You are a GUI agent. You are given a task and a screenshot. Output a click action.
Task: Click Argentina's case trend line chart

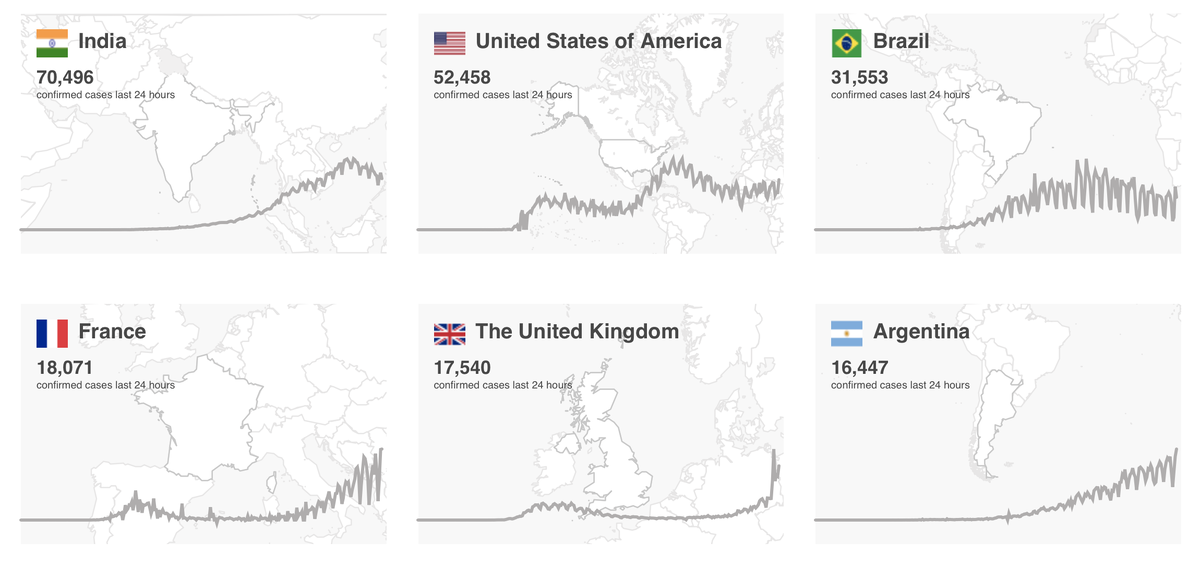coord(997,488)
